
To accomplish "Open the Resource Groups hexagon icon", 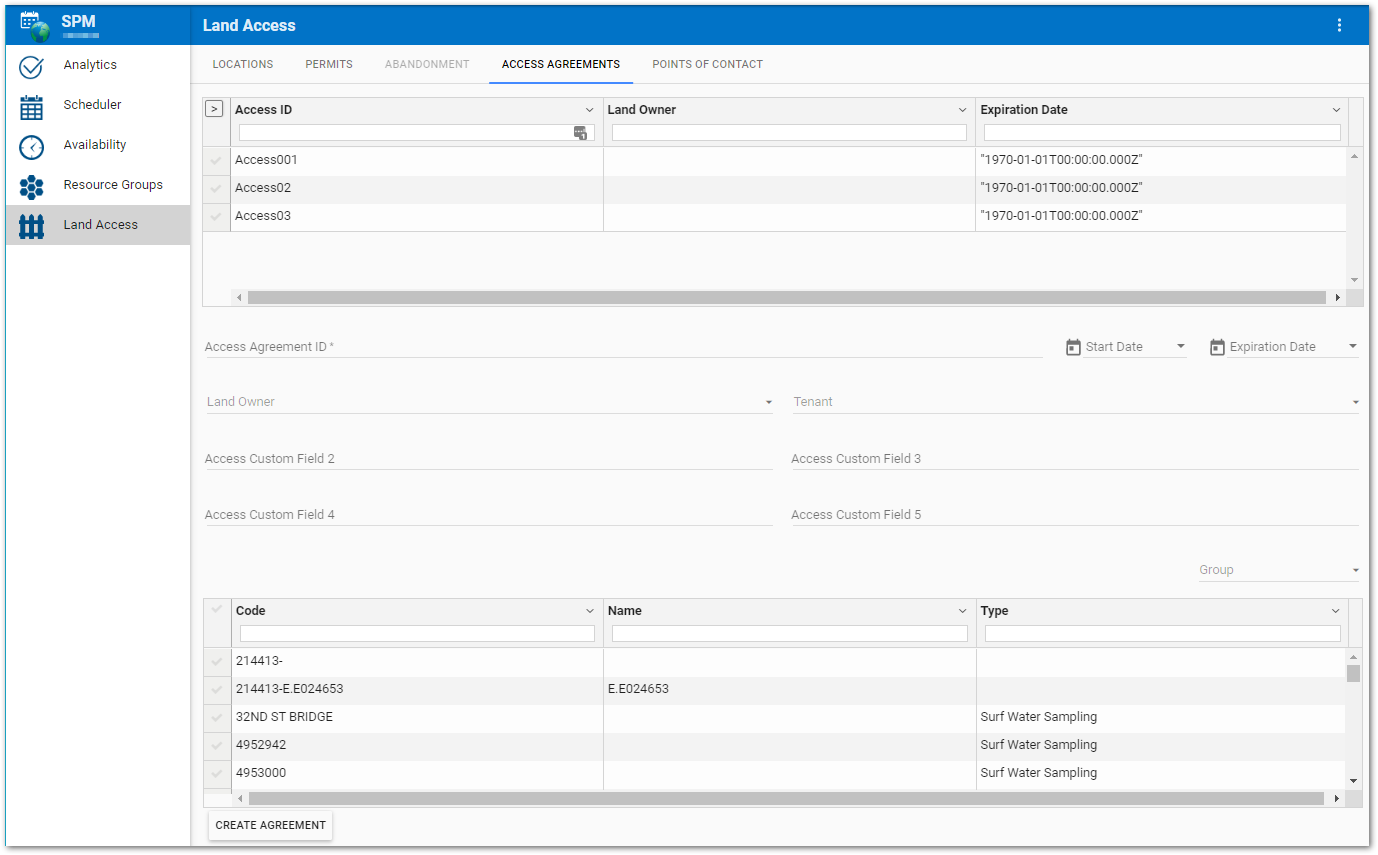I will (32, 186).
